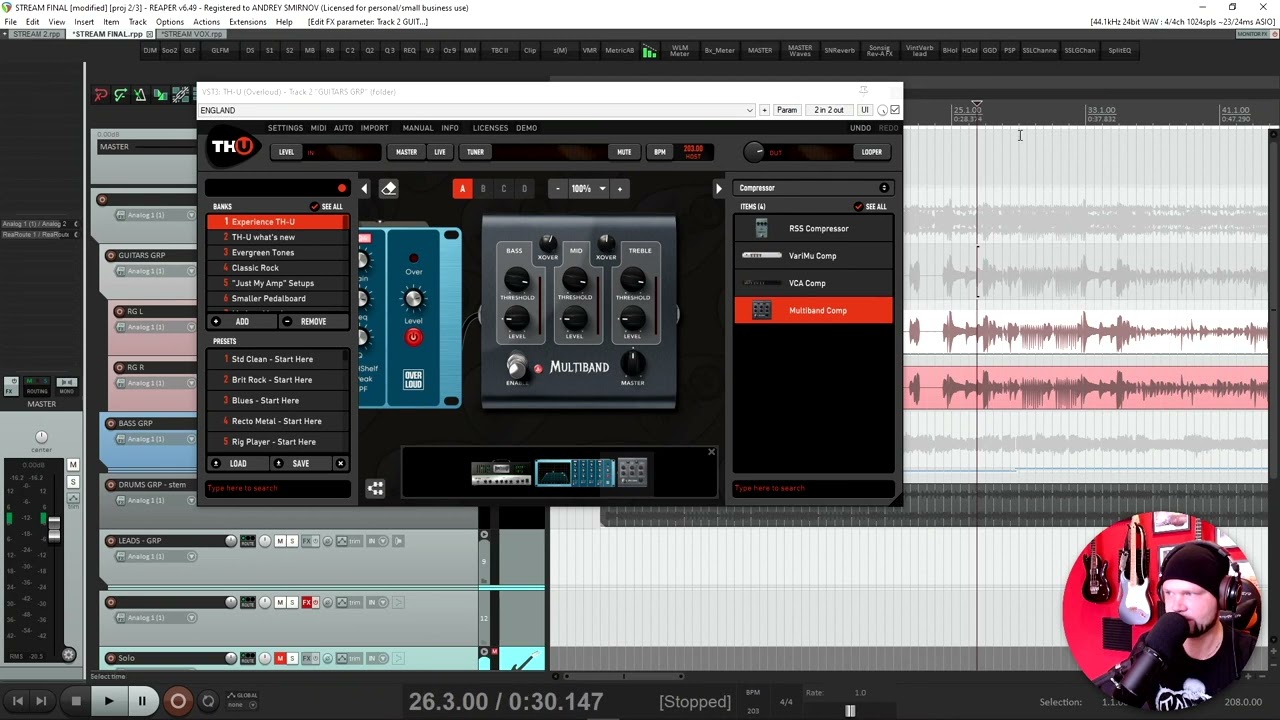The width and height of the screenshot is (1280, 720).
Task: Open Reaper Extensions menu
Action: (x=248, y=21)
